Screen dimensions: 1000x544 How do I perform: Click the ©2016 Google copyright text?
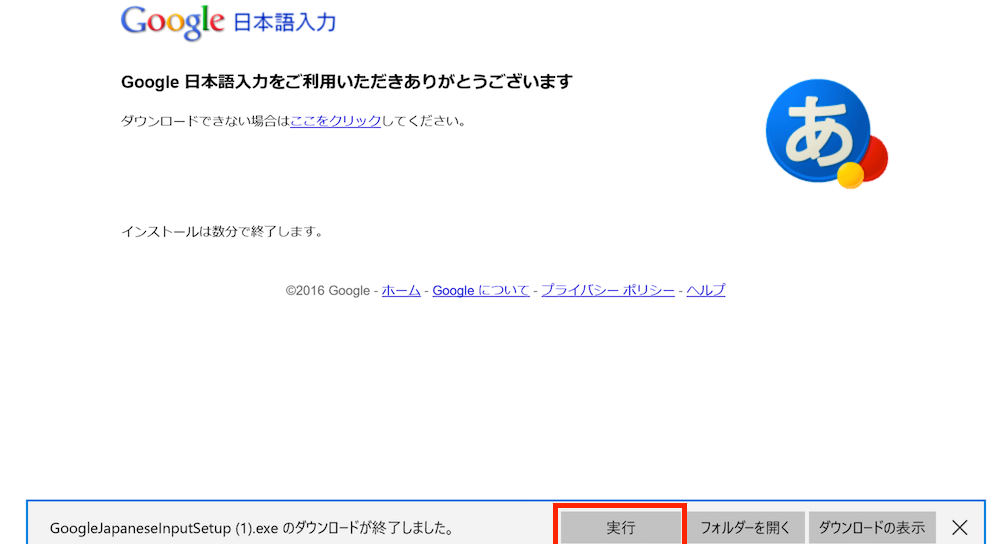tap(328, 291)
